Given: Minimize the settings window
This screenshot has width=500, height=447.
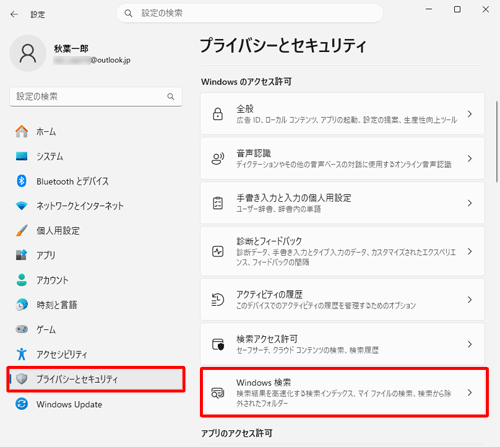Looking at the screenshot, I should tap(429, 9).
